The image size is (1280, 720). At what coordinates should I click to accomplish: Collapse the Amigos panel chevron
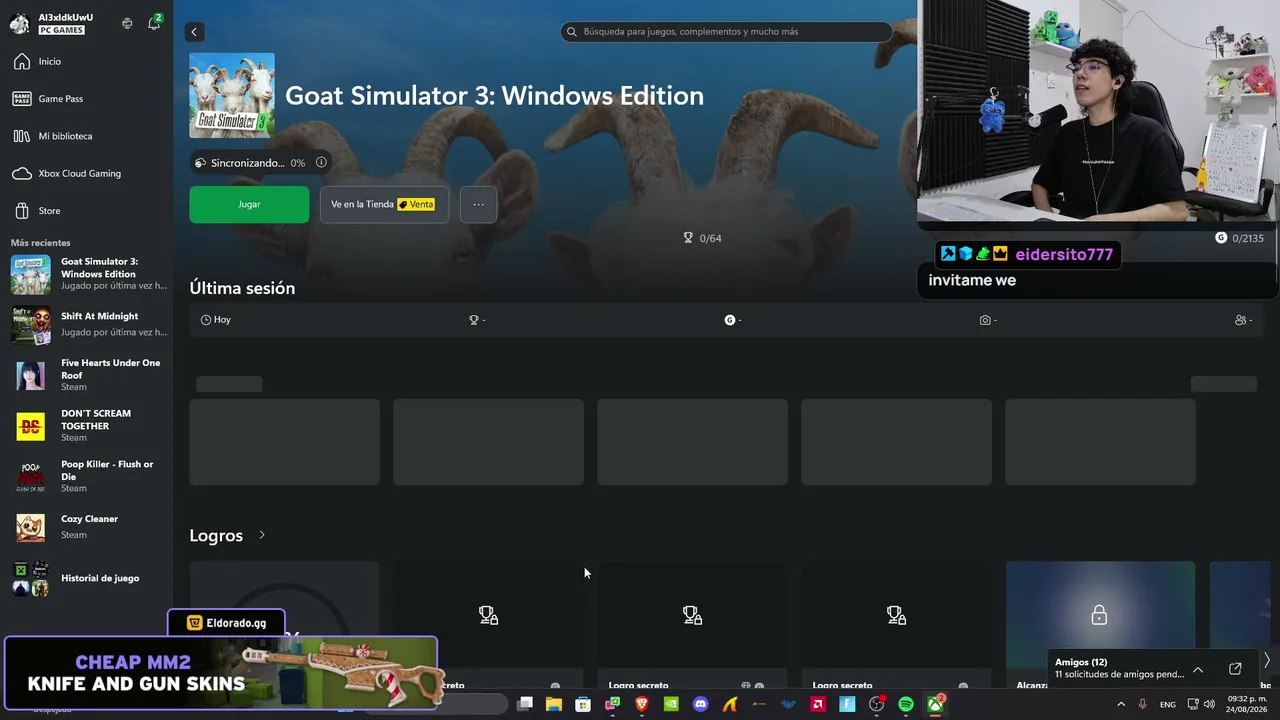click(x=1198, y=669)
